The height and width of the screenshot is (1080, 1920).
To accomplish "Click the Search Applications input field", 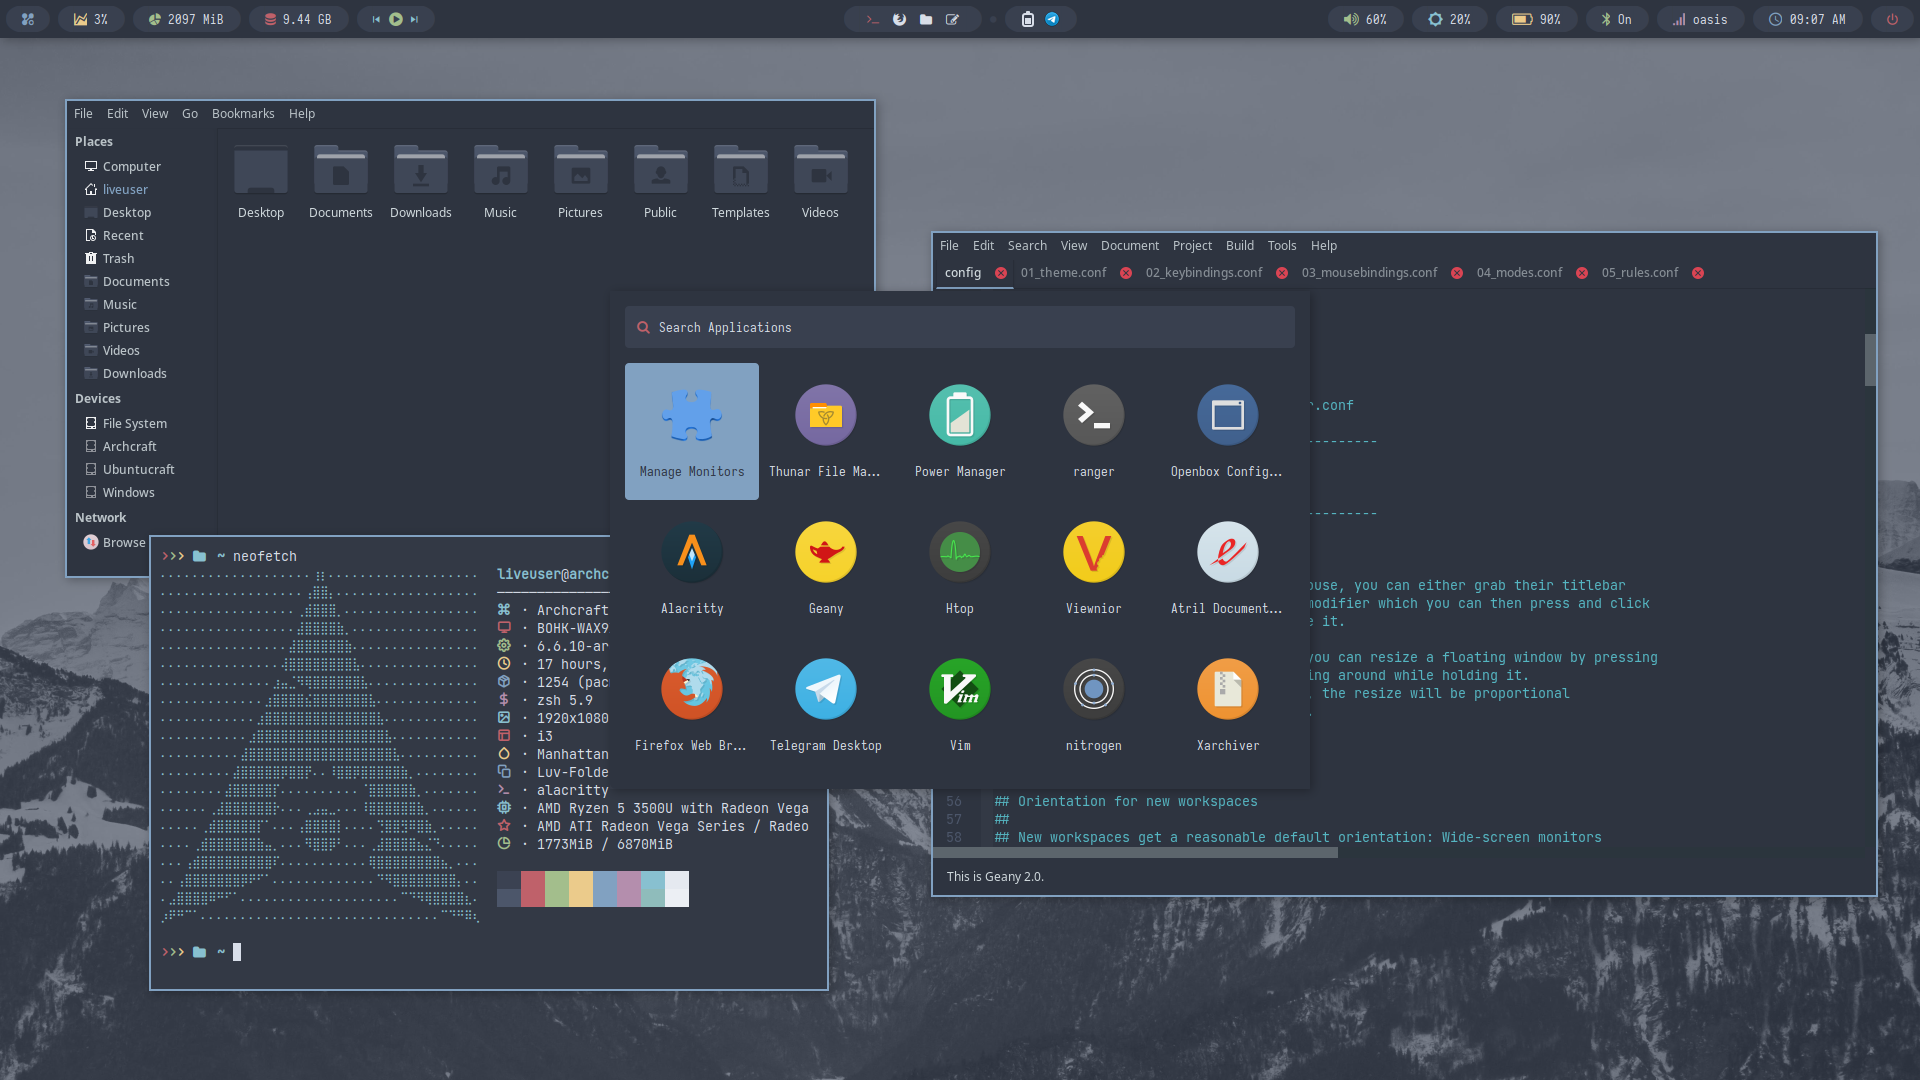I will point(960,328).
